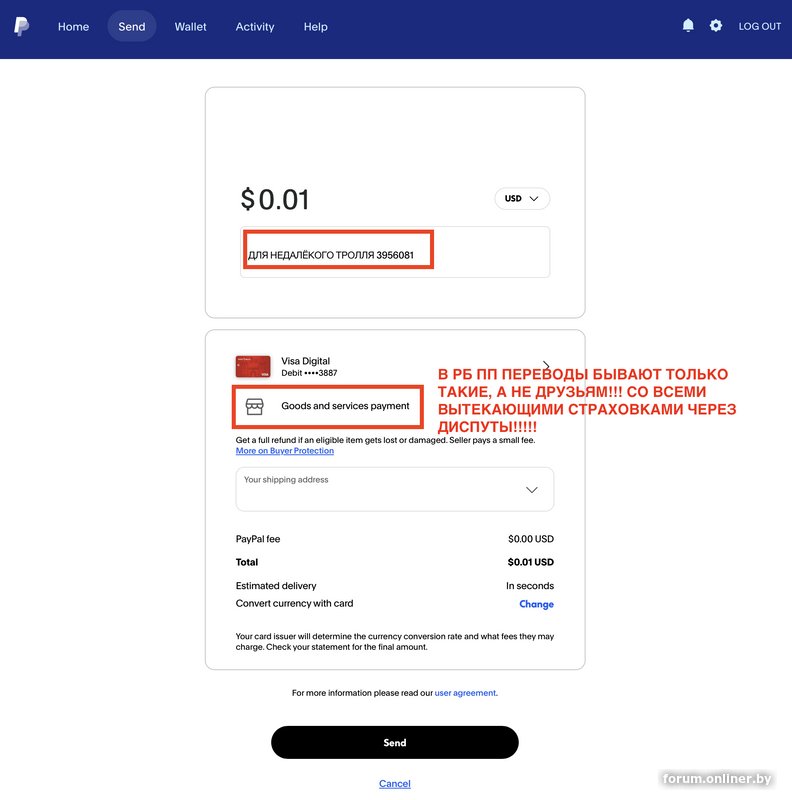Open the Help menu item
The height and width of the screenshot is (800, 792).
click(315, 27)
